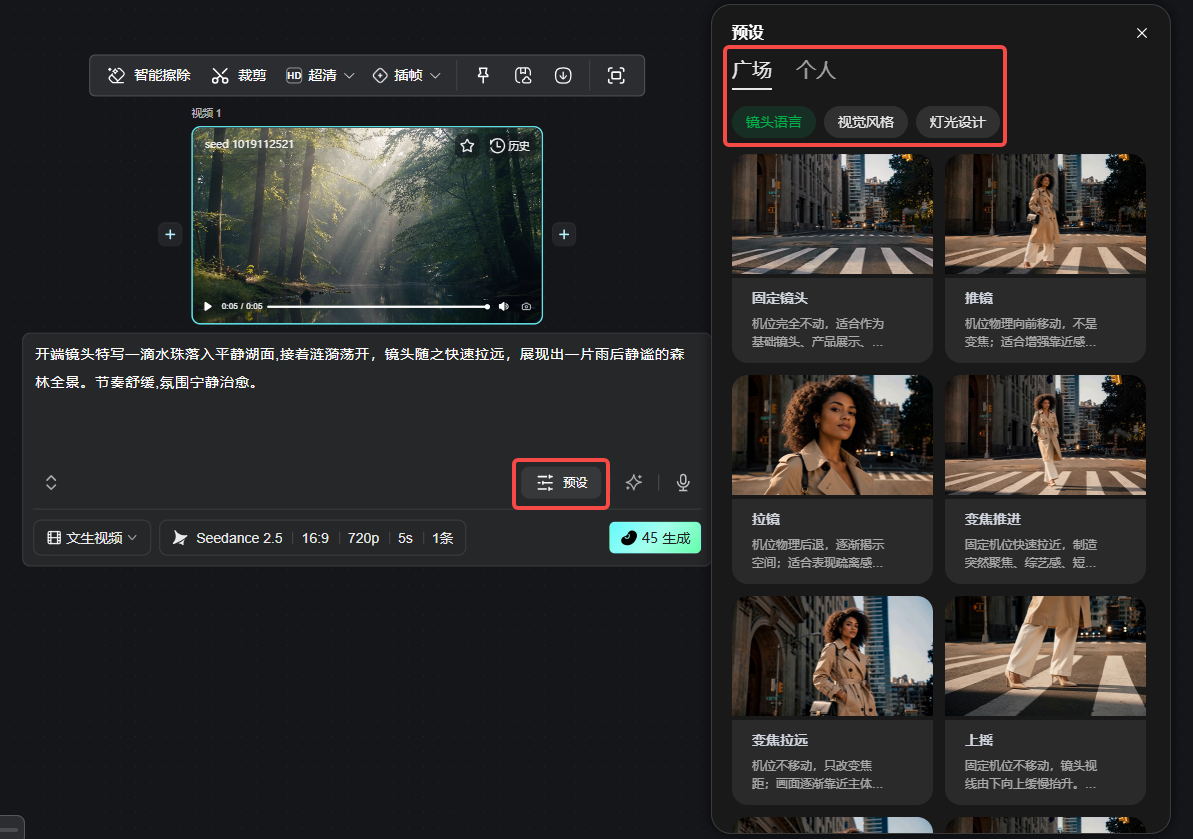The image size is (1193, 839).
Task: Click the plus button right of video
Action: 564,234
